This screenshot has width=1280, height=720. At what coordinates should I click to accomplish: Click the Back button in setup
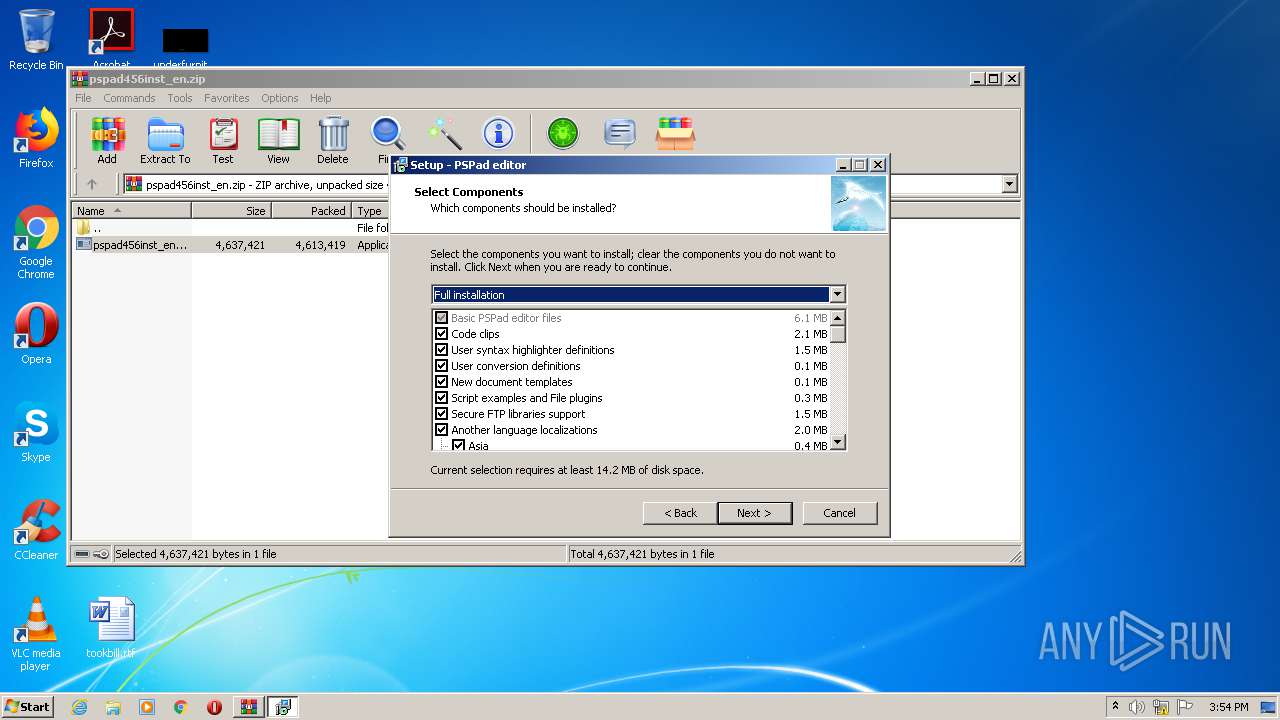pyautogui.click(x=680, y=513)
